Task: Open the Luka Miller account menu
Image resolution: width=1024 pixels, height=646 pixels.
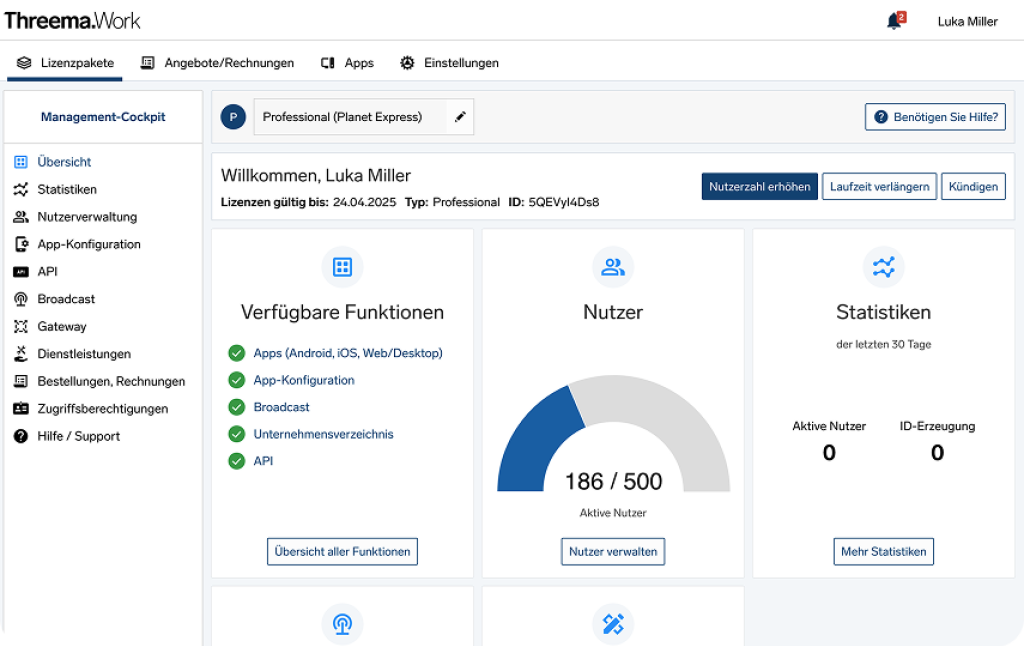Action: coord(967,22)
